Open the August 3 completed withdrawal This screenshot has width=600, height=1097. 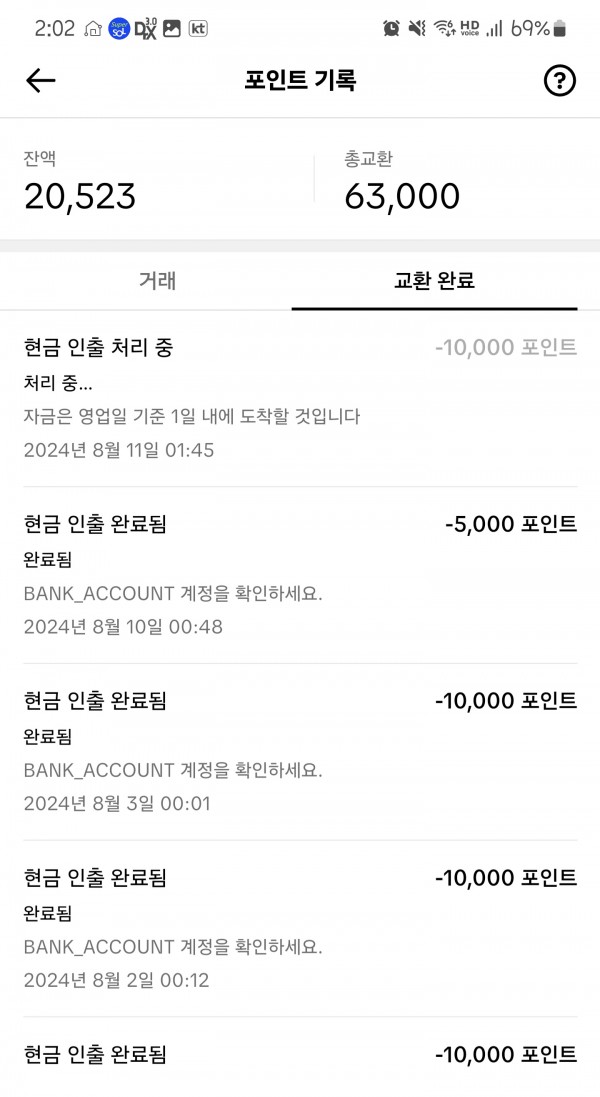click(300, 751)
